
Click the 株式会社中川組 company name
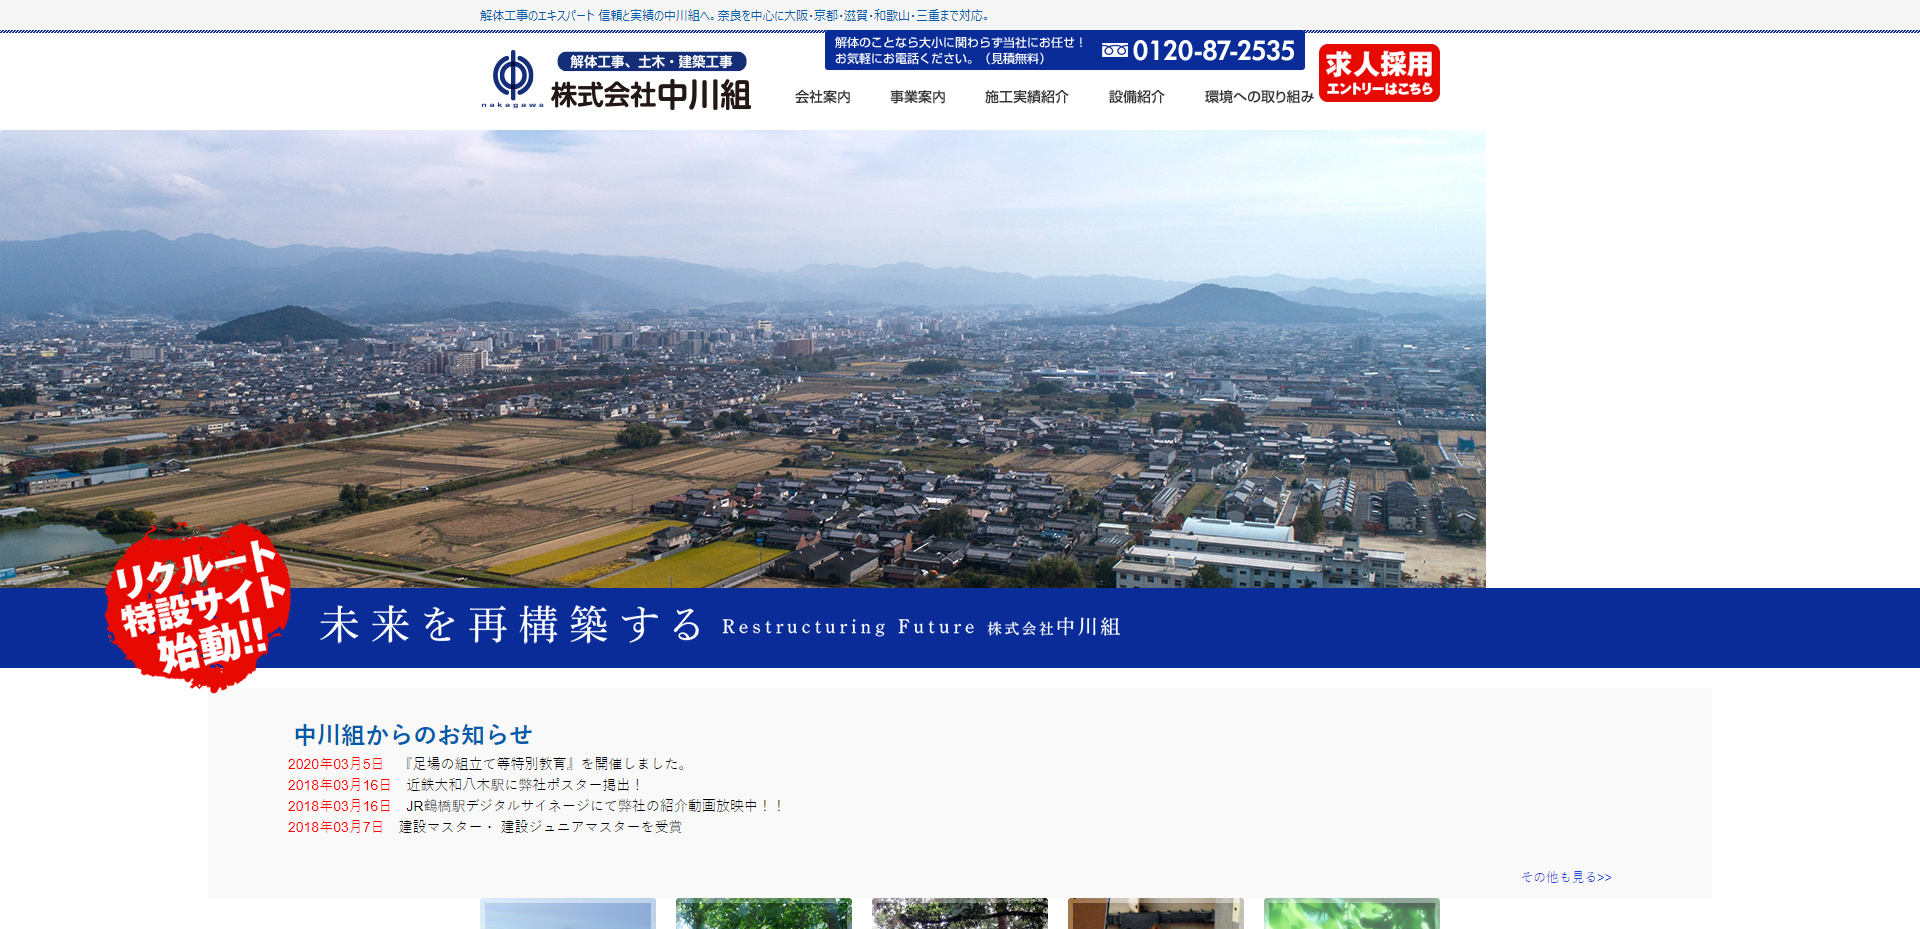coord(650,95)
